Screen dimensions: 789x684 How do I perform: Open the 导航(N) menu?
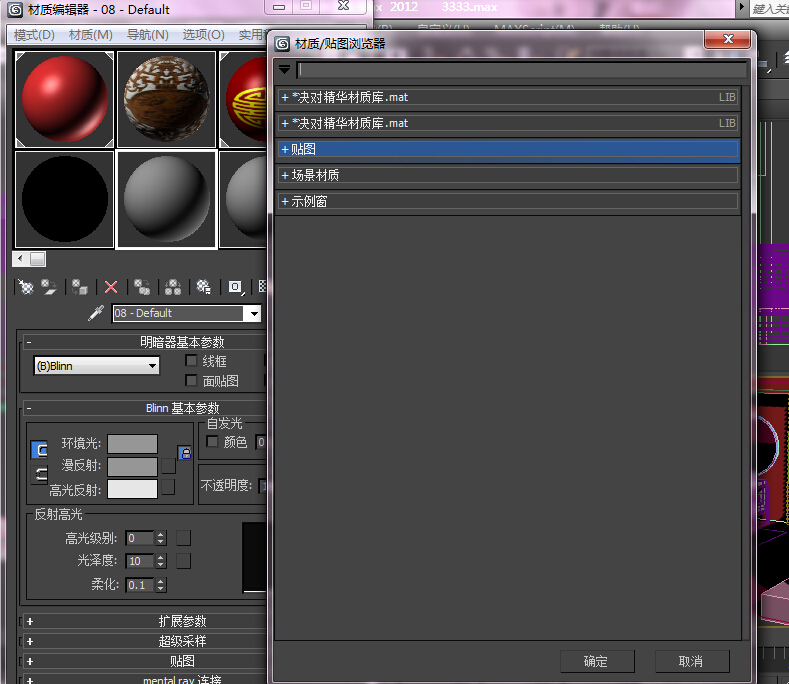(x=147, y=35)
